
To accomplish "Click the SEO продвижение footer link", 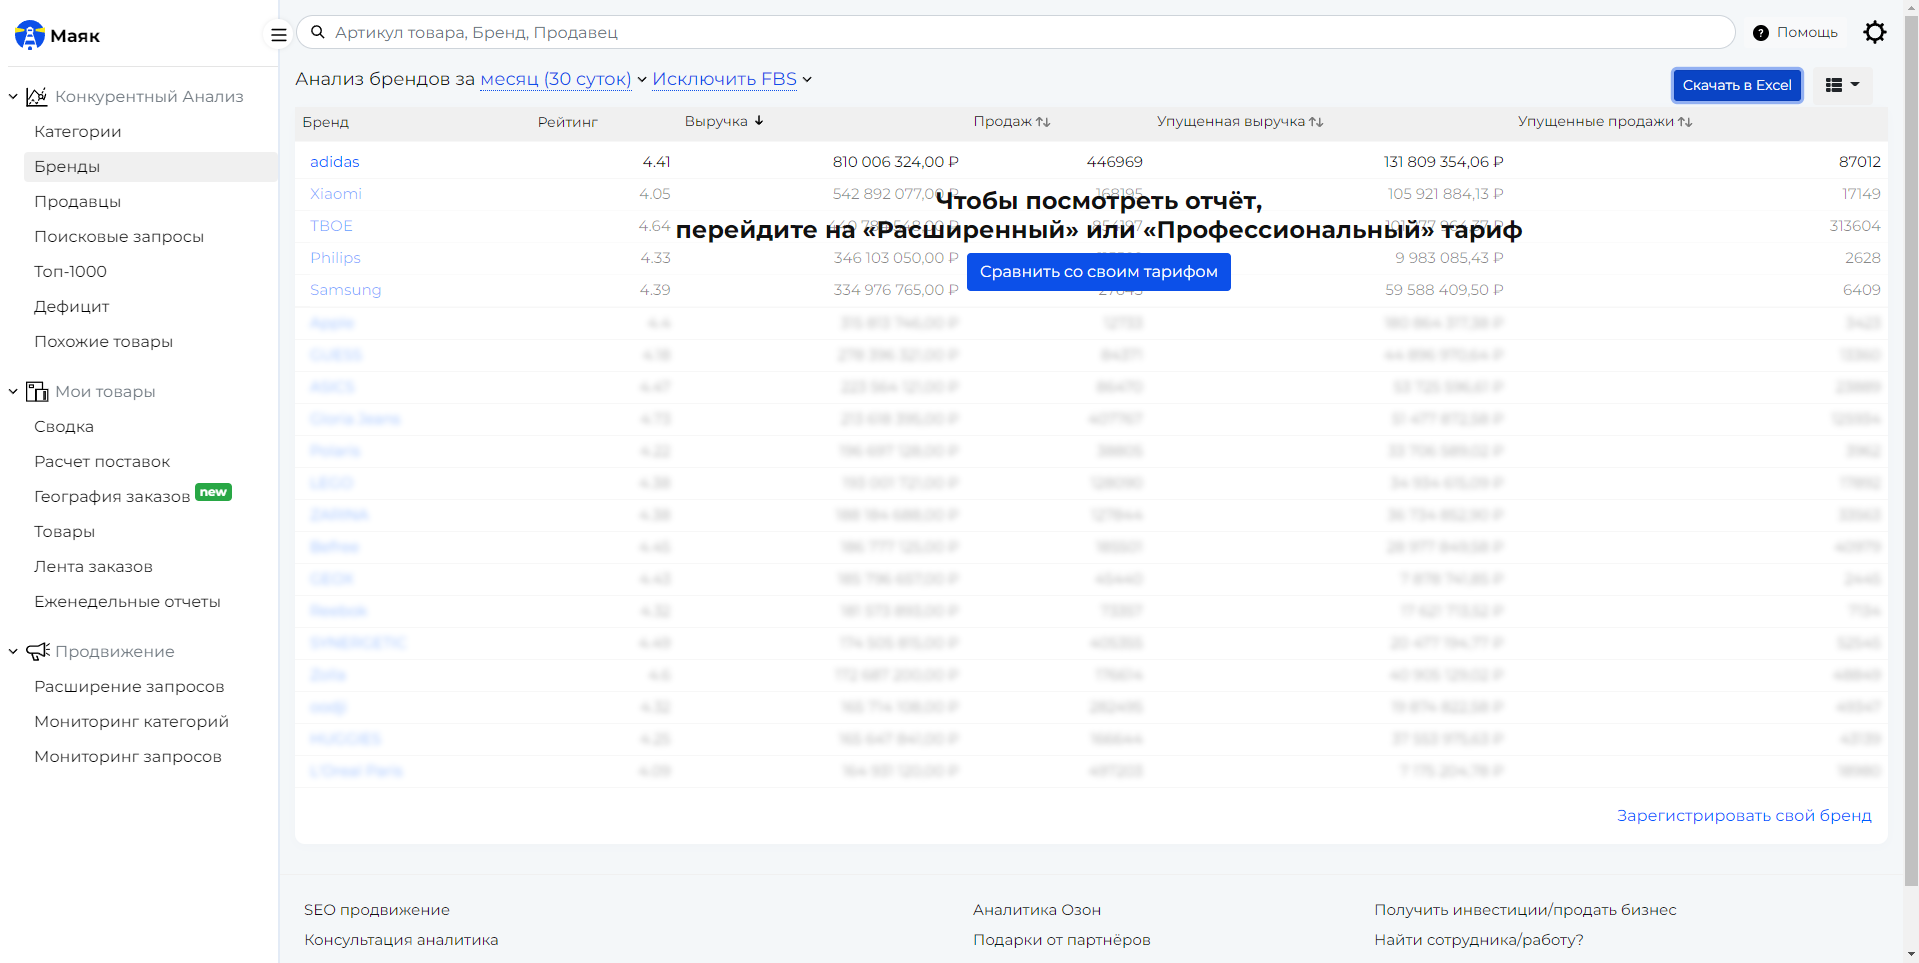I will (x=377, y=910).
